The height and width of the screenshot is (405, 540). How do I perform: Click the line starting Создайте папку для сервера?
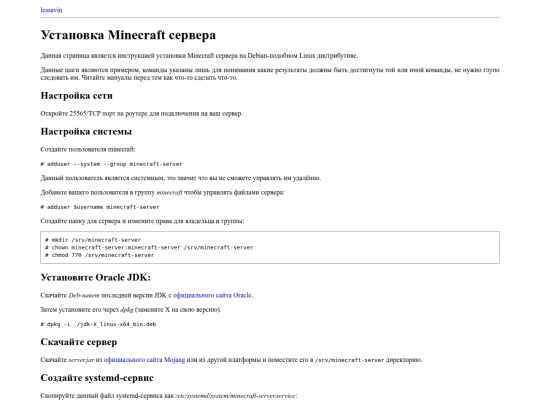142,221
